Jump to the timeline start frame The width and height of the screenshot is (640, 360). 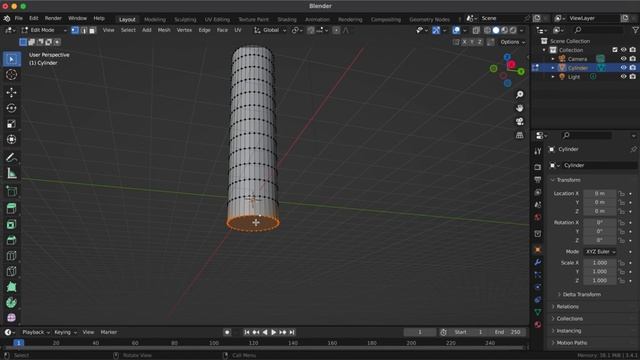[247, 332]
